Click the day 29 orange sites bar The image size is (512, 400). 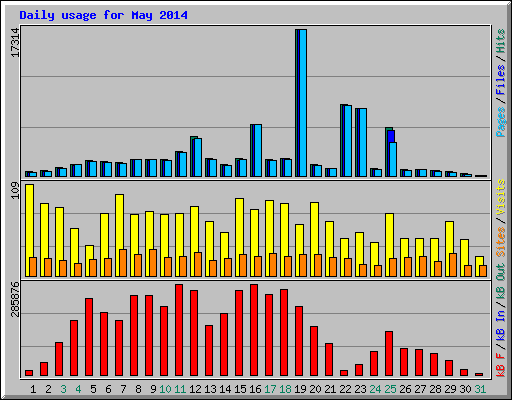453,265
